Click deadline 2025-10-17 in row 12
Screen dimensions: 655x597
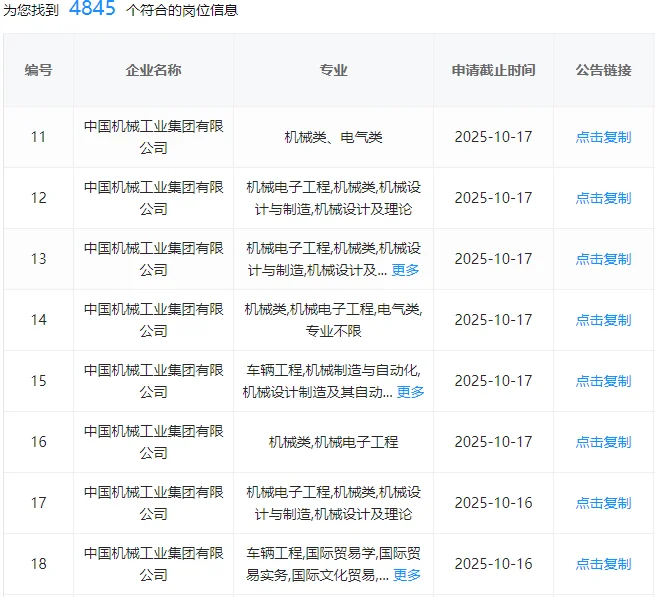click(493, 198)
